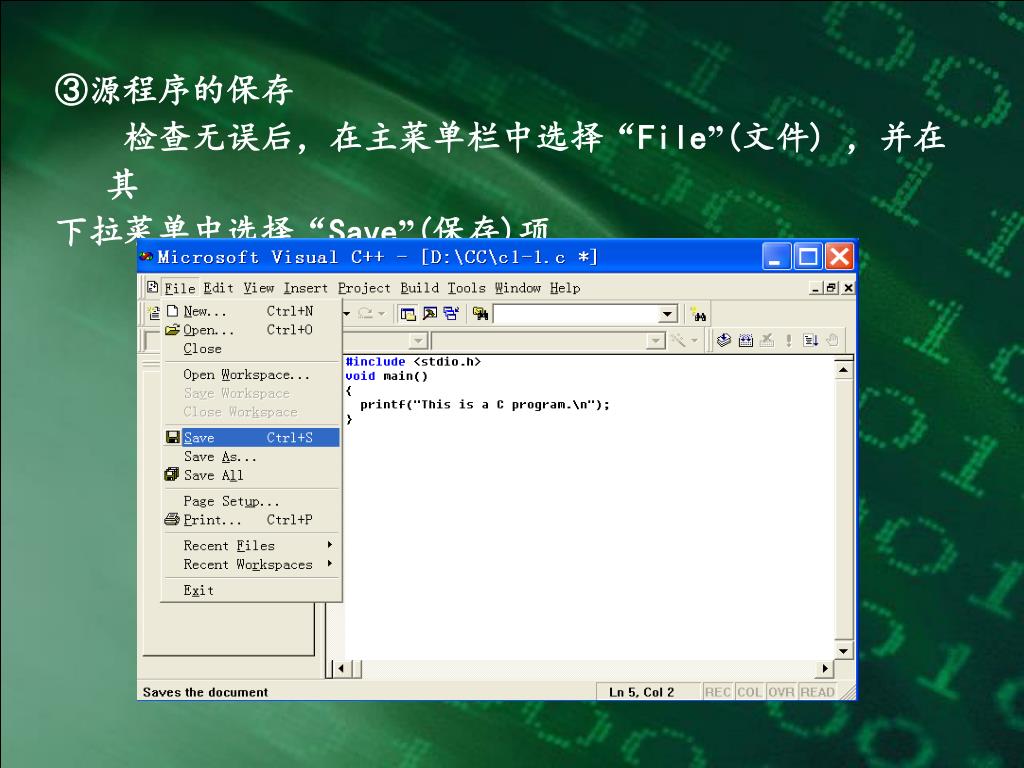Click the binoculars Search icon
The image size is (1024, 768).
[699, 315]
